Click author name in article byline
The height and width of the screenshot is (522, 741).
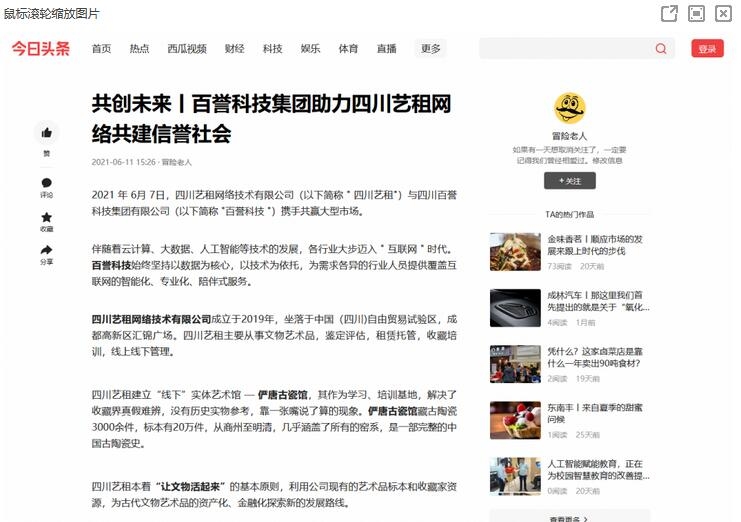pos(177,162)
